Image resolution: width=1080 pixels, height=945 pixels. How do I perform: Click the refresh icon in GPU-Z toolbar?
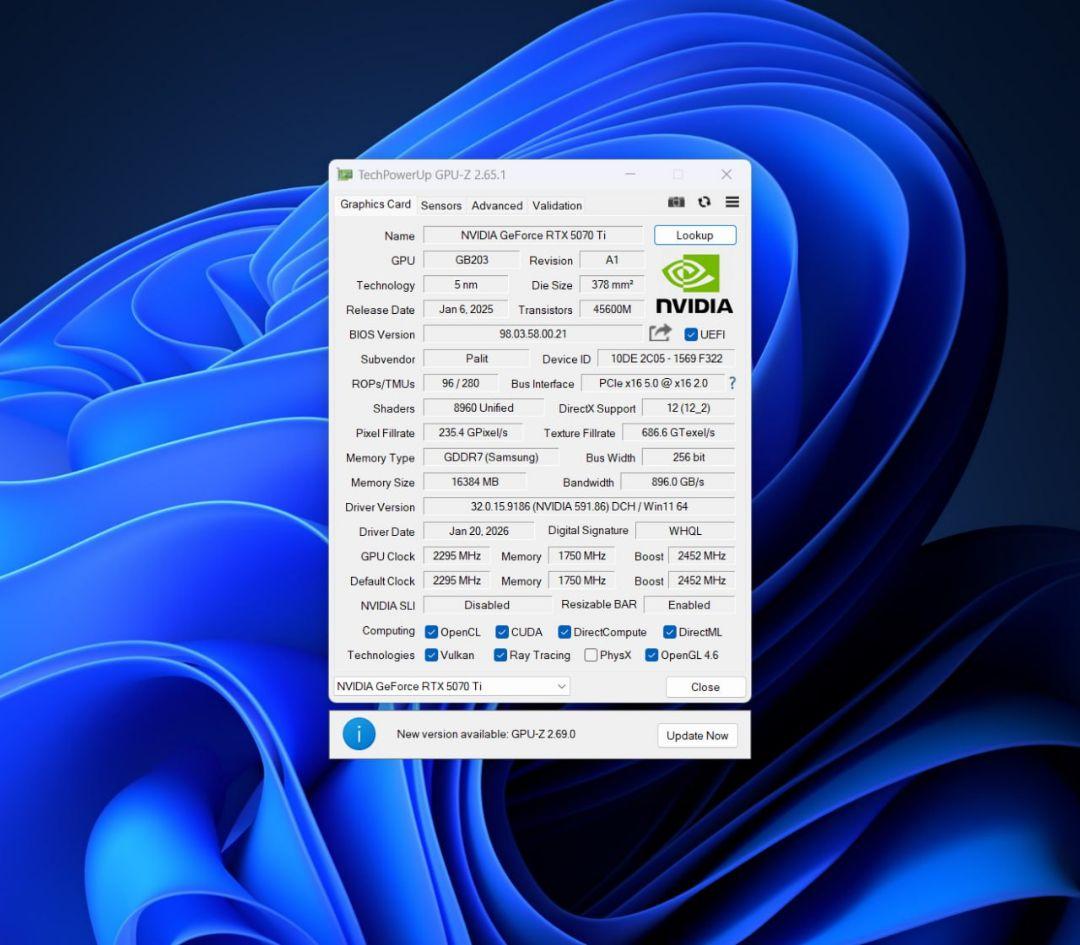pyautogui.click(x=704, y=202)
